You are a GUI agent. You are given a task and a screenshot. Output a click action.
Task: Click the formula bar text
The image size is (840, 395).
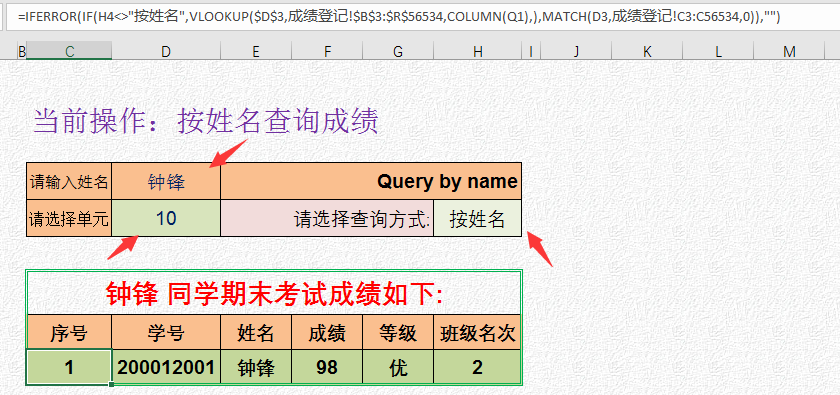click(399, 18)
